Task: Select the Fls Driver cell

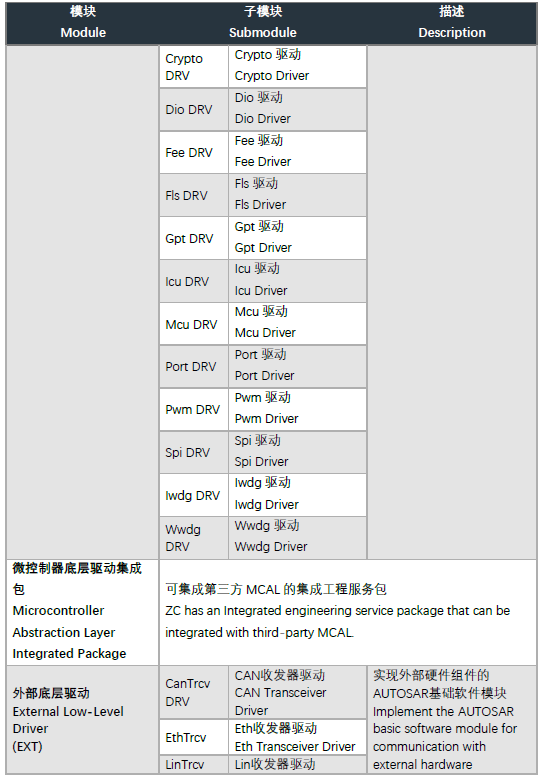Action: click(x=297, y=195)
